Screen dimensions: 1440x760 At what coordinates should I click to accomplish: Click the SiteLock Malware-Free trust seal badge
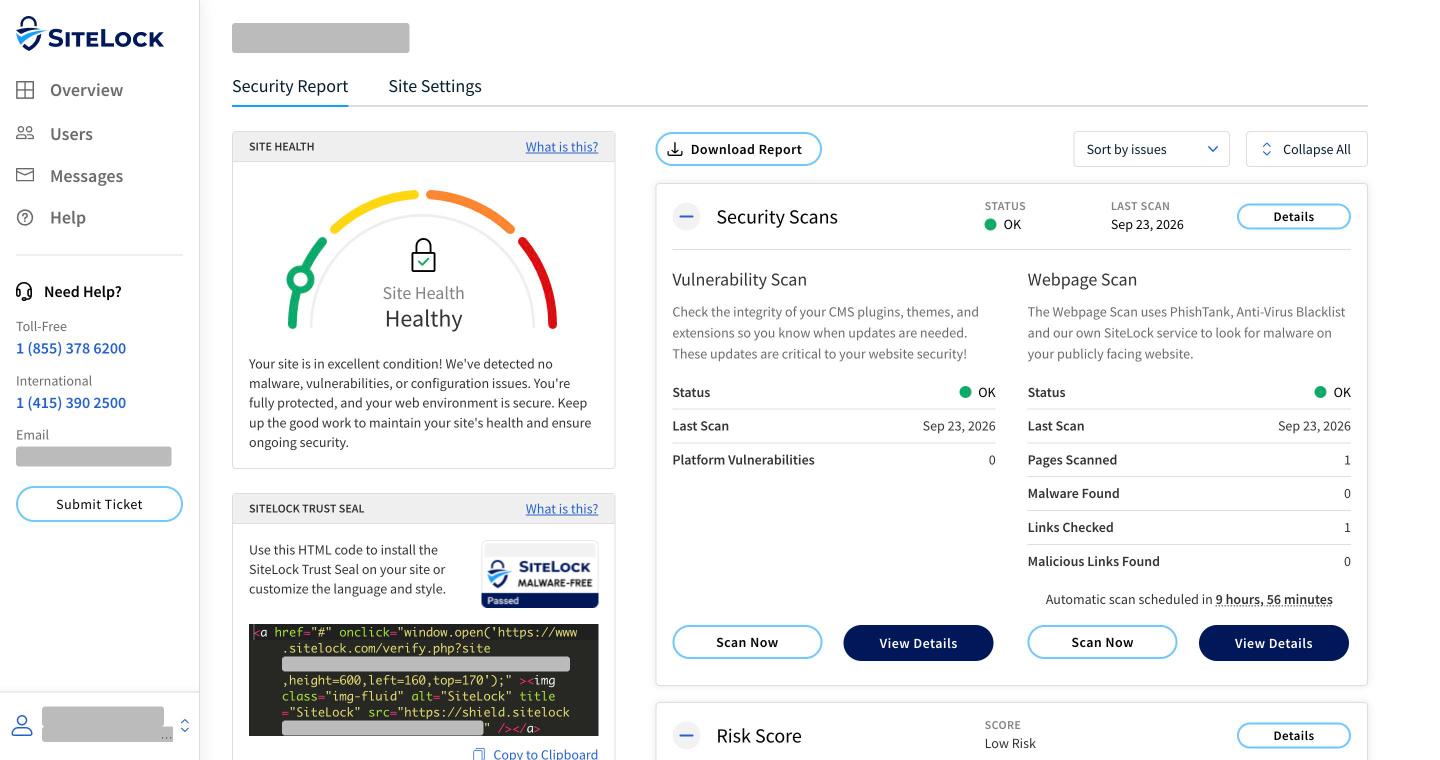pyautogui.click(x=540, y=574)
